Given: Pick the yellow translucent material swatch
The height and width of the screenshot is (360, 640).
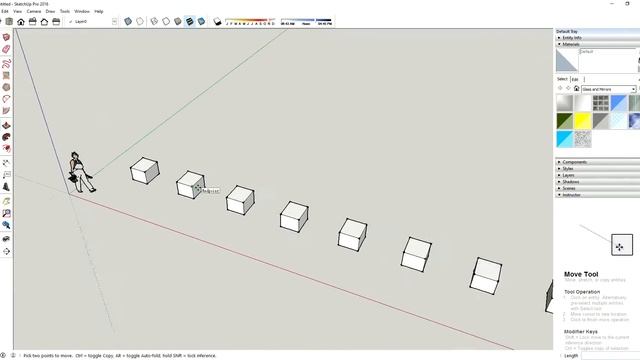Looking at the screenshot, I should [582, 121].
